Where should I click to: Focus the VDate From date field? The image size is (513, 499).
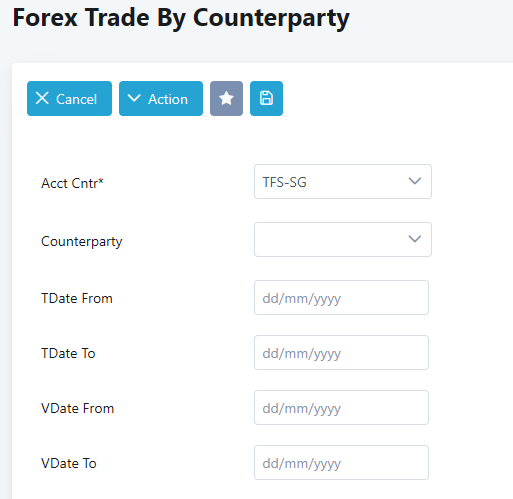pyautogui.click(x=341, y=407)
